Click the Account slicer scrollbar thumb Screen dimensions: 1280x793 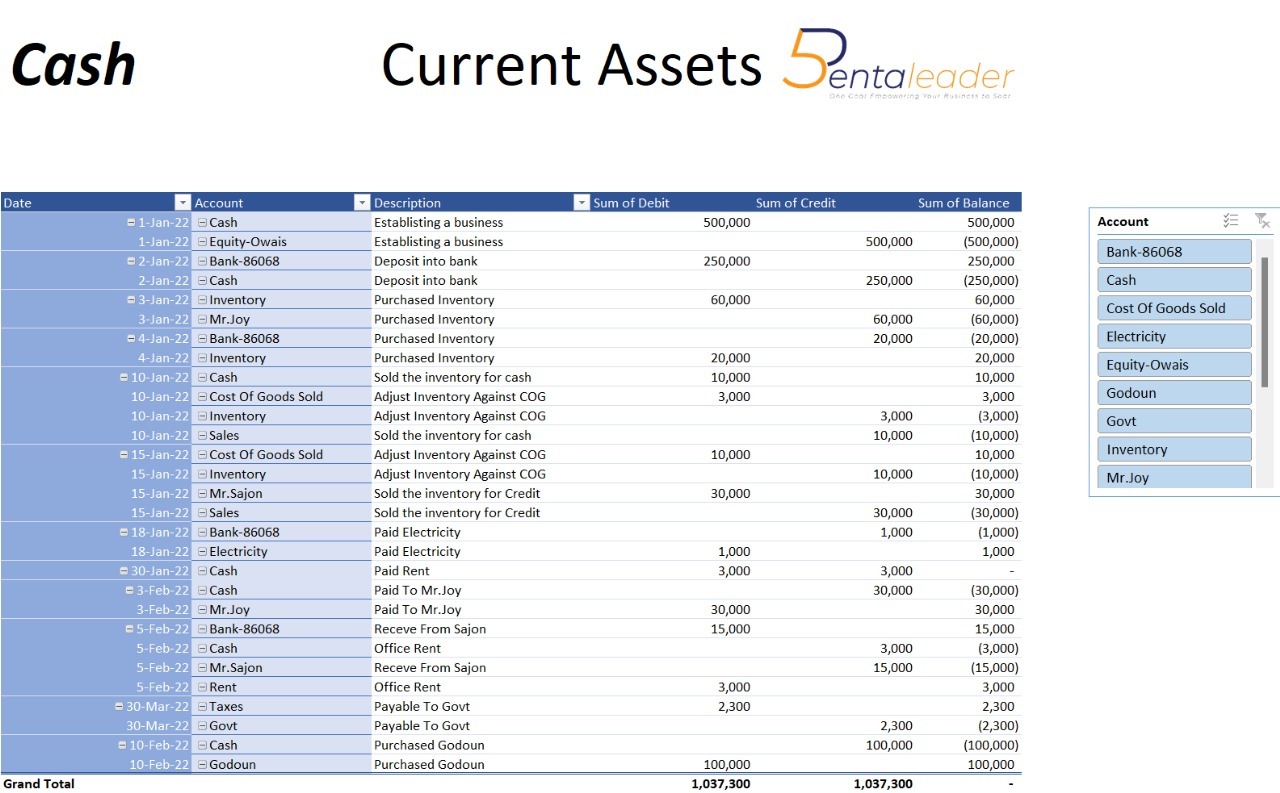(1265, 320)
